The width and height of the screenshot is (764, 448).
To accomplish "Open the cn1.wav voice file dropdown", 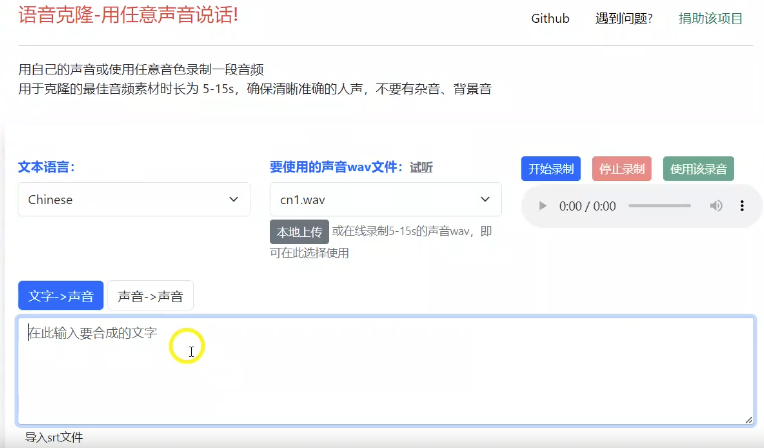I will pos(385,199).
